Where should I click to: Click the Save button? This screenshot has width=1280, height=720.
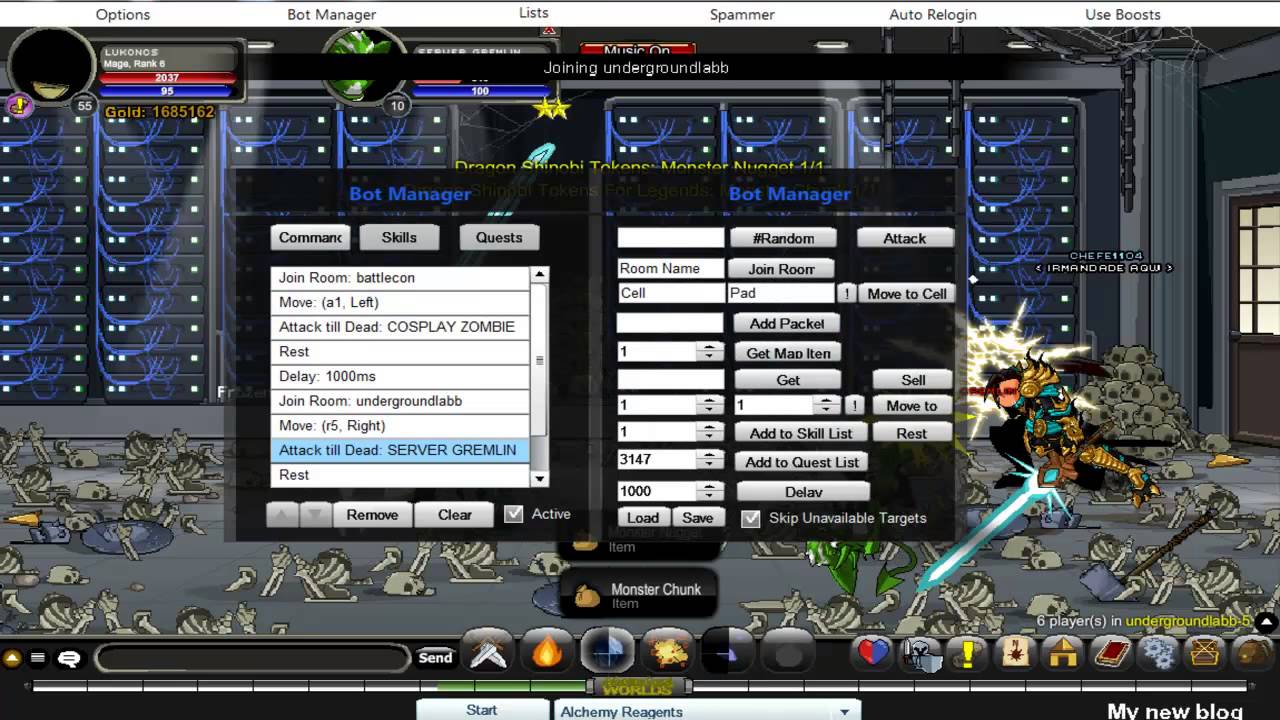(x=698, y=517)
